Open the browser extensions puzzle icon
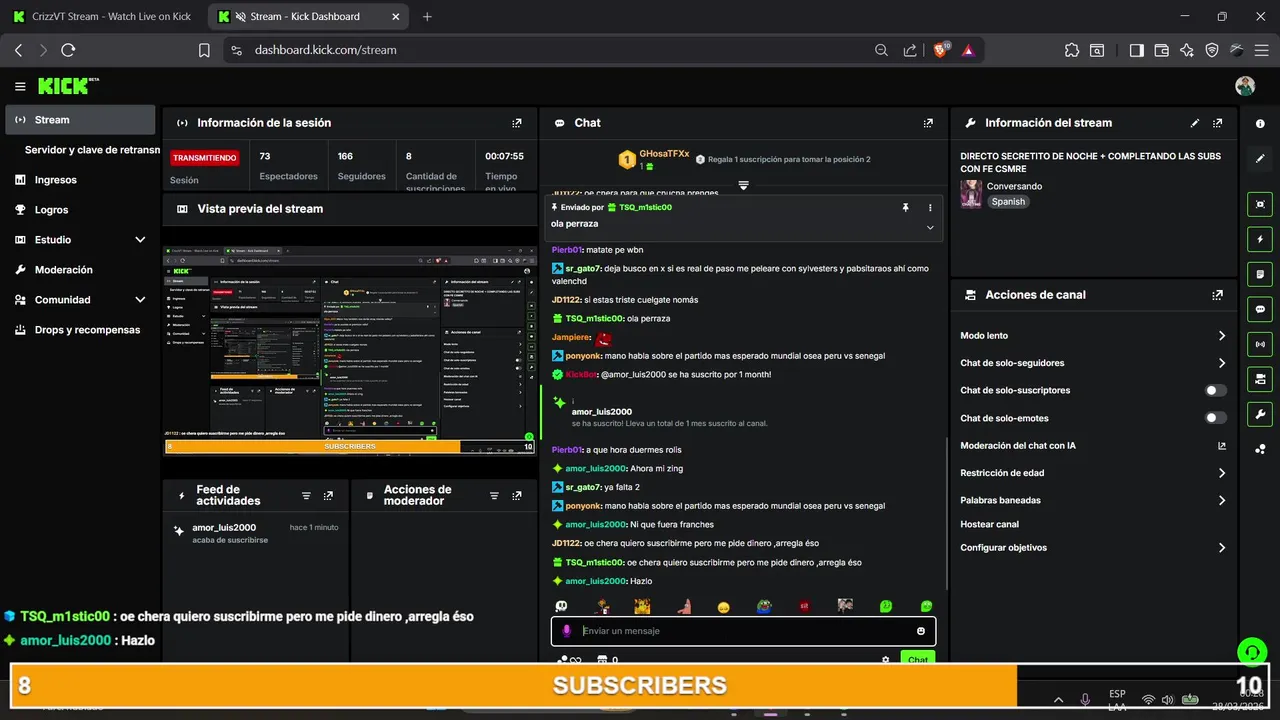 point(1072,50)
